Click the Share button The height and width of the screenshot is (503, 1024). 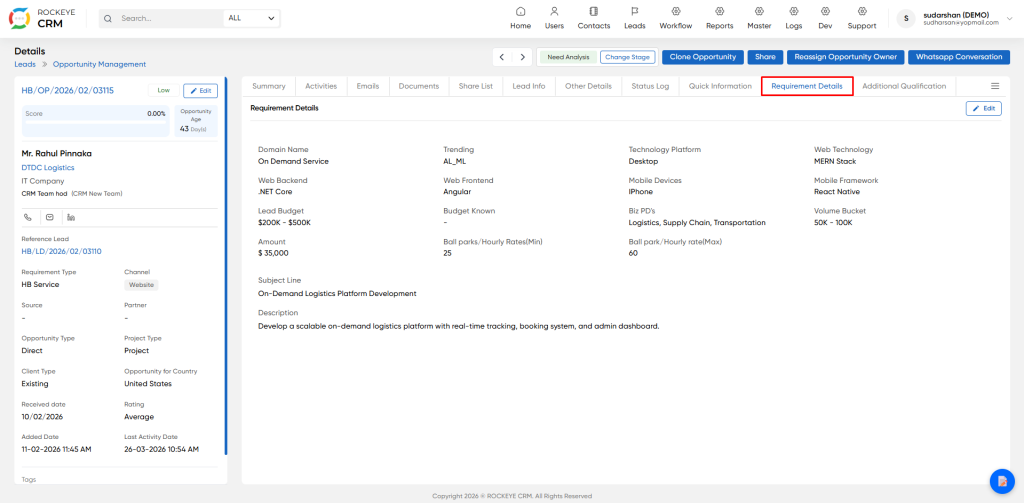(765, 57)
